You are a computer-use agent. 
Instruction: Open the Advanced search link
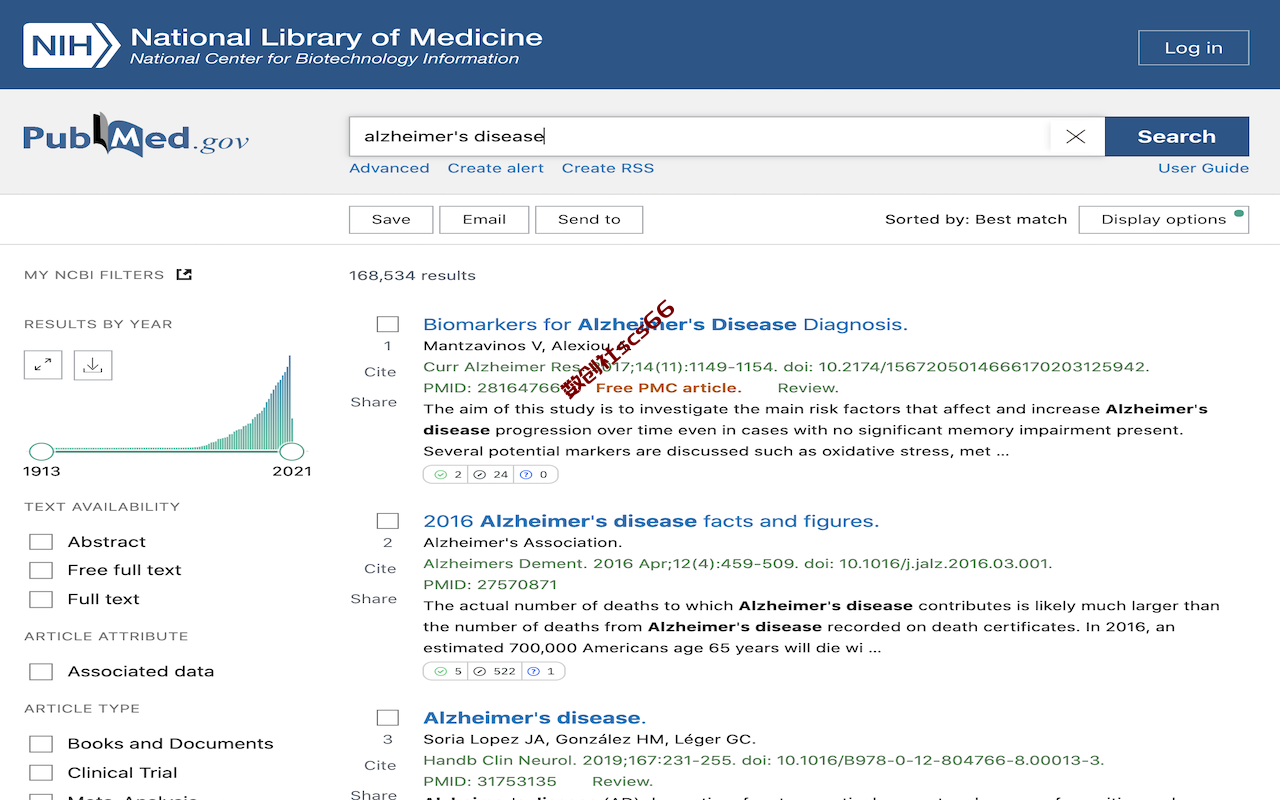(389, 168)
